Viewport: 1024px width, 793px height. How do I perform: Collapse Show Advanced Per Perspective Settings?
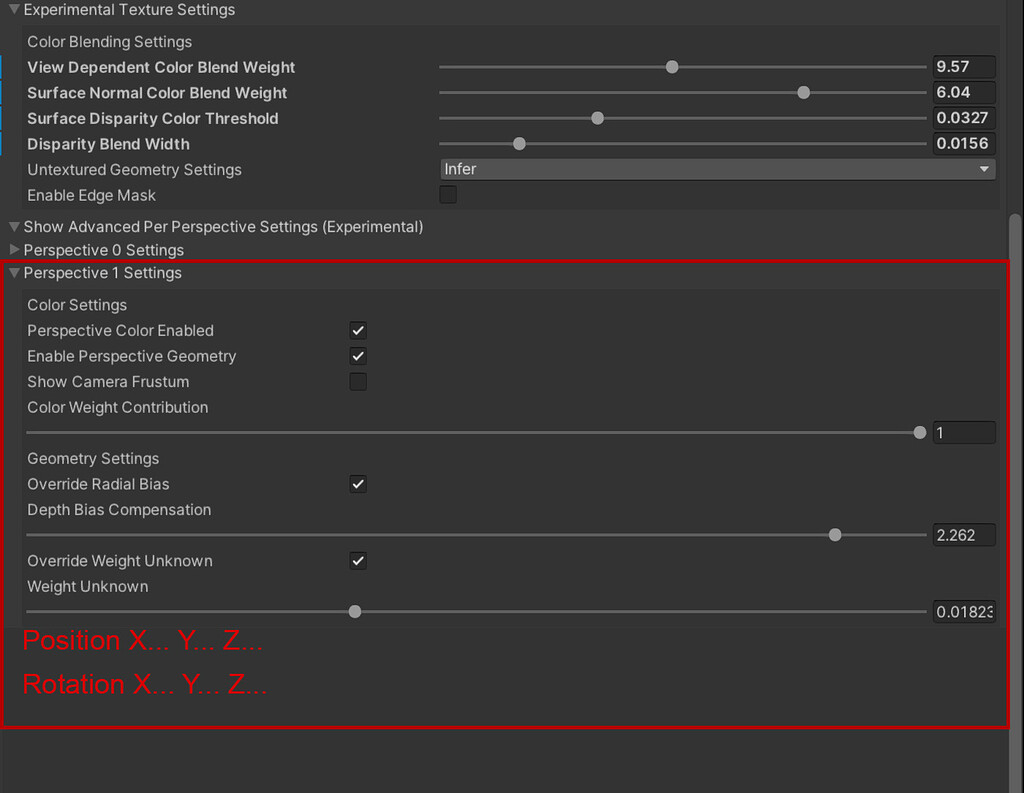[14, 227]
